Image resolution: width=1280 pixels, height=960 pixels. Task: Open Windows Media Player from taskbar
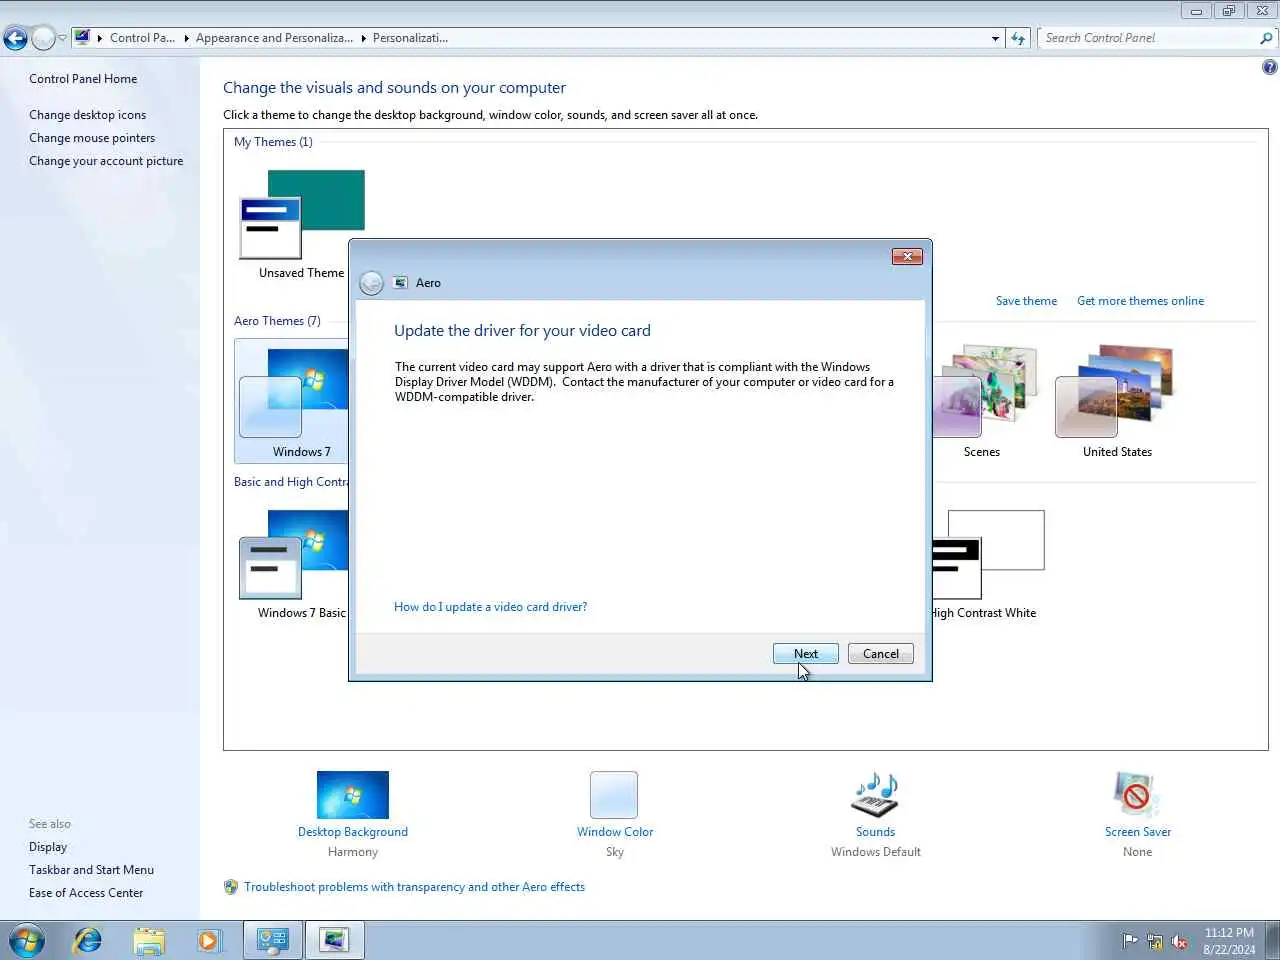(209, 940)
